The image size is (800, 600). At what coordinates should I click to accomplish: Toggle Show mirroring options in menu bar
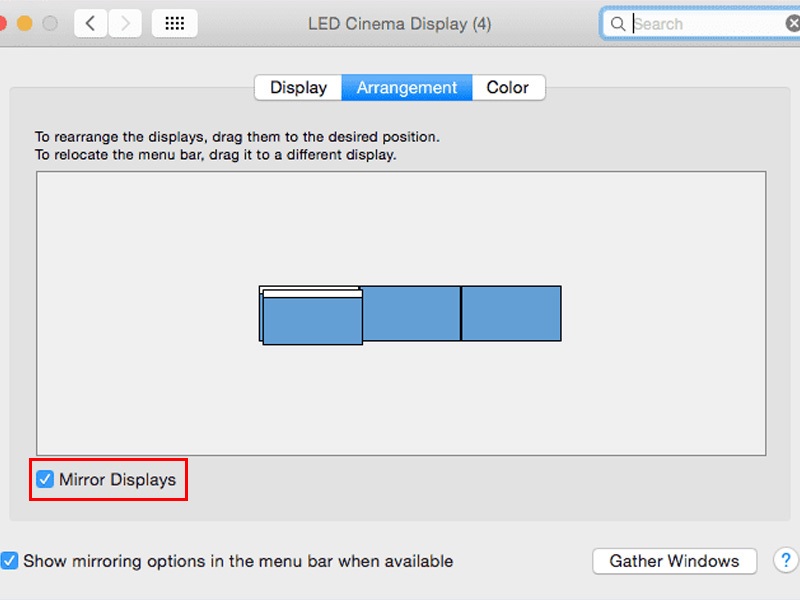click(10, 561)
